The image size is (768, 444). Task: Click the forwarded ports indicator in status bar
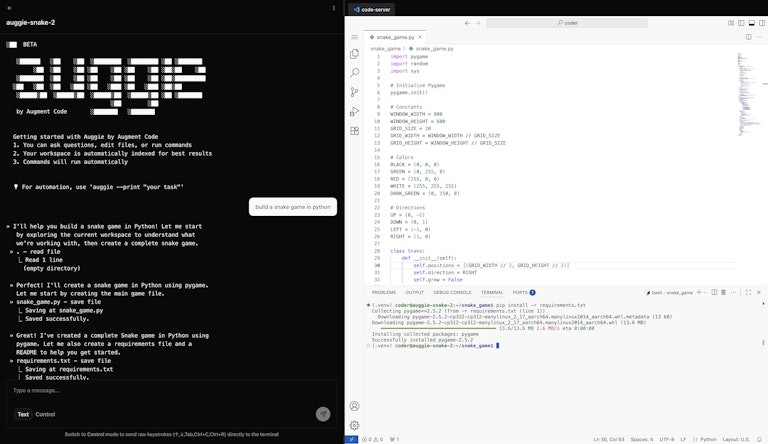click(394, 440)
